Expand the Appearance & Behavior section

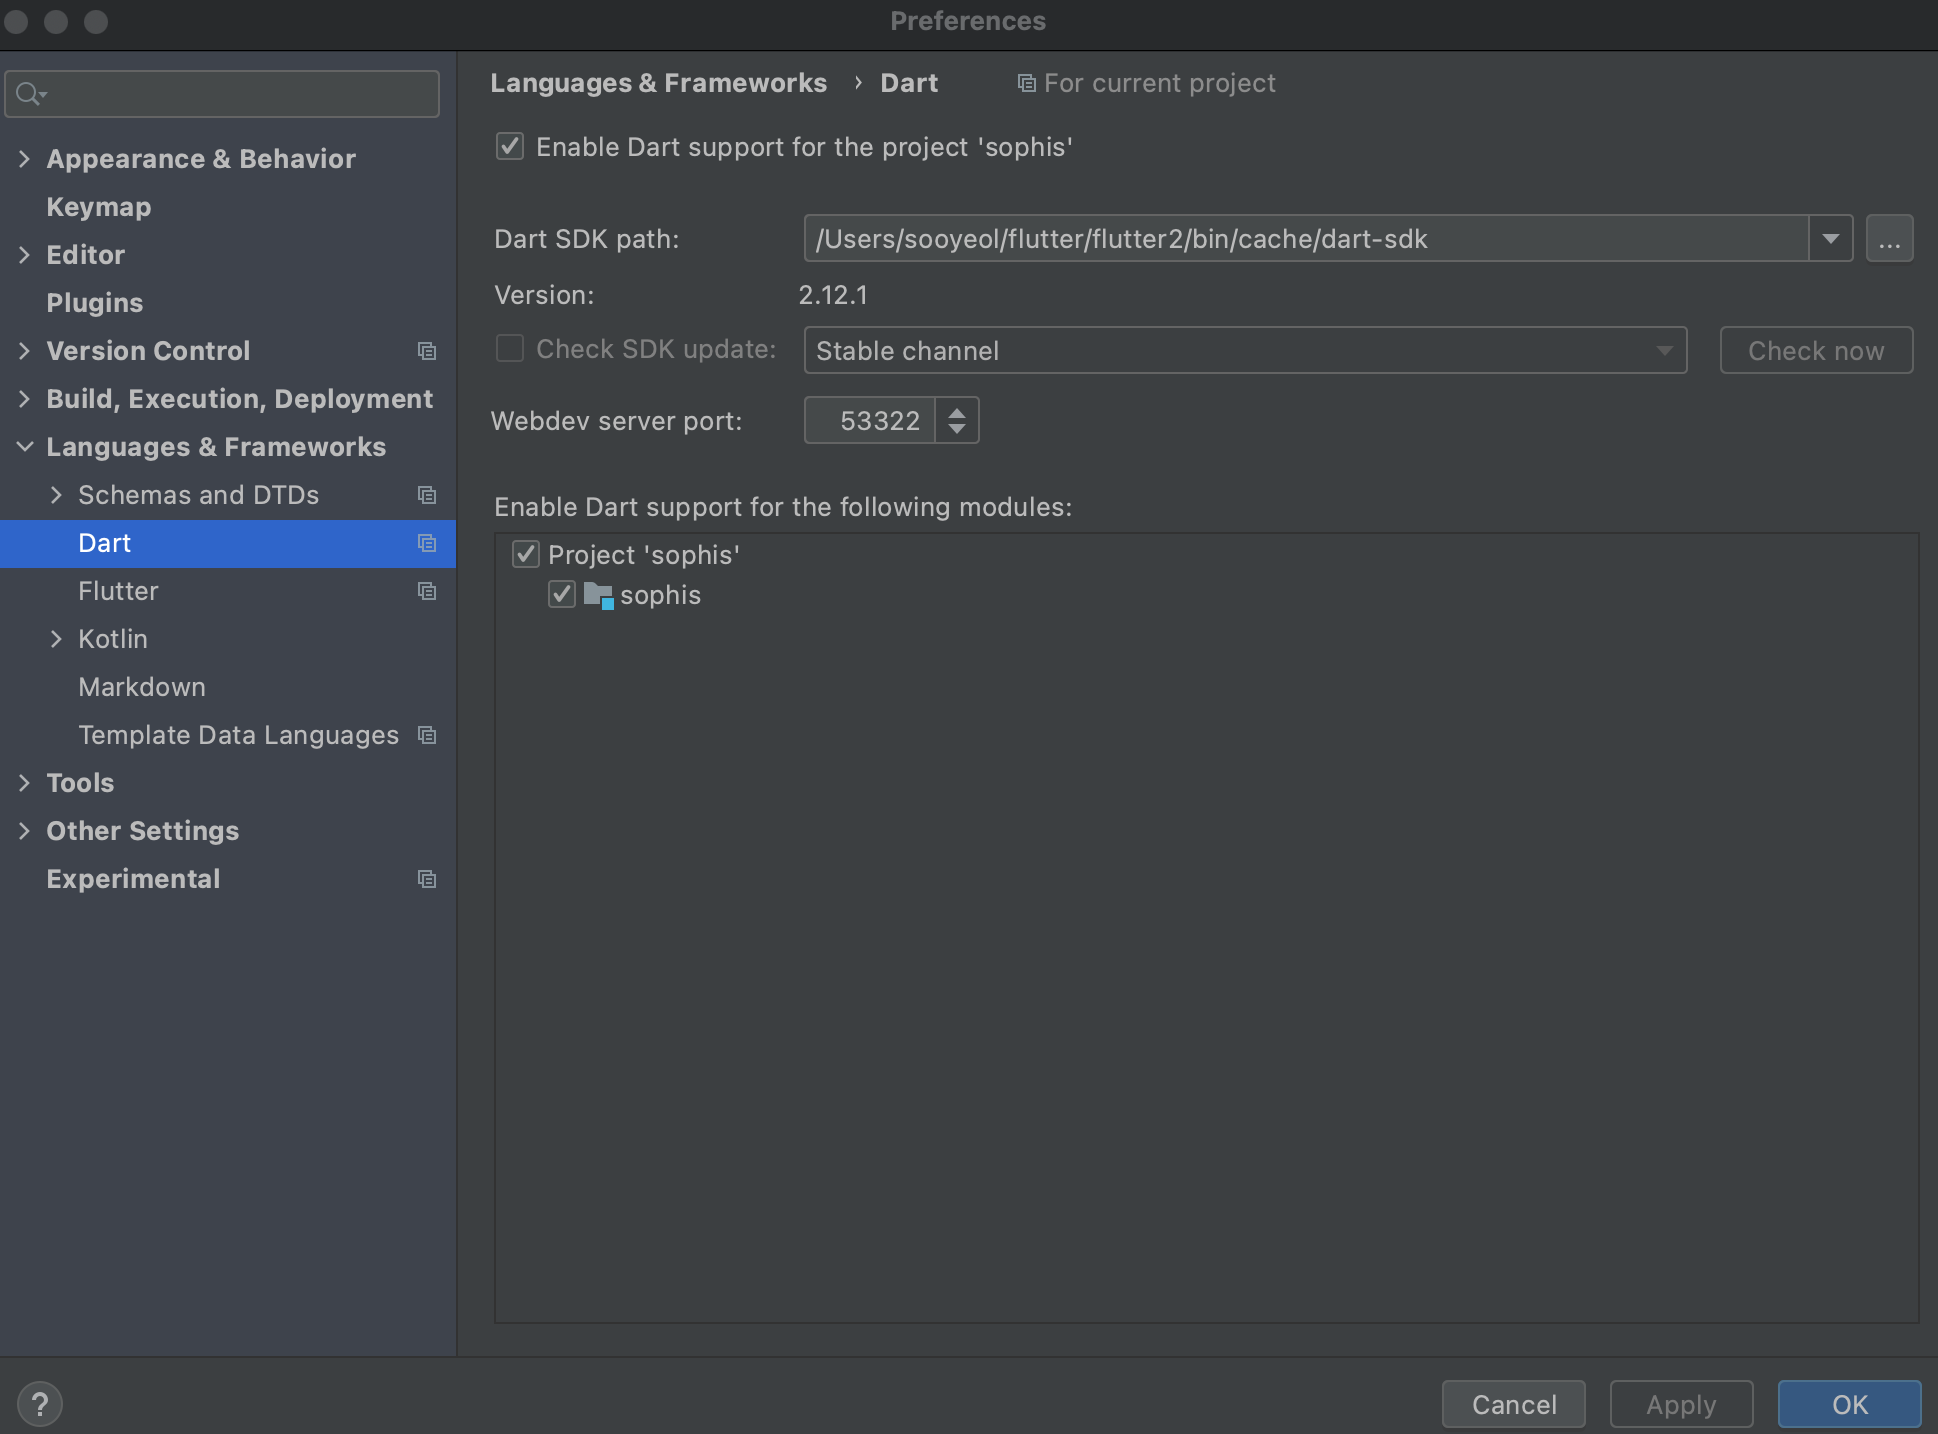[x=25, y=159]
